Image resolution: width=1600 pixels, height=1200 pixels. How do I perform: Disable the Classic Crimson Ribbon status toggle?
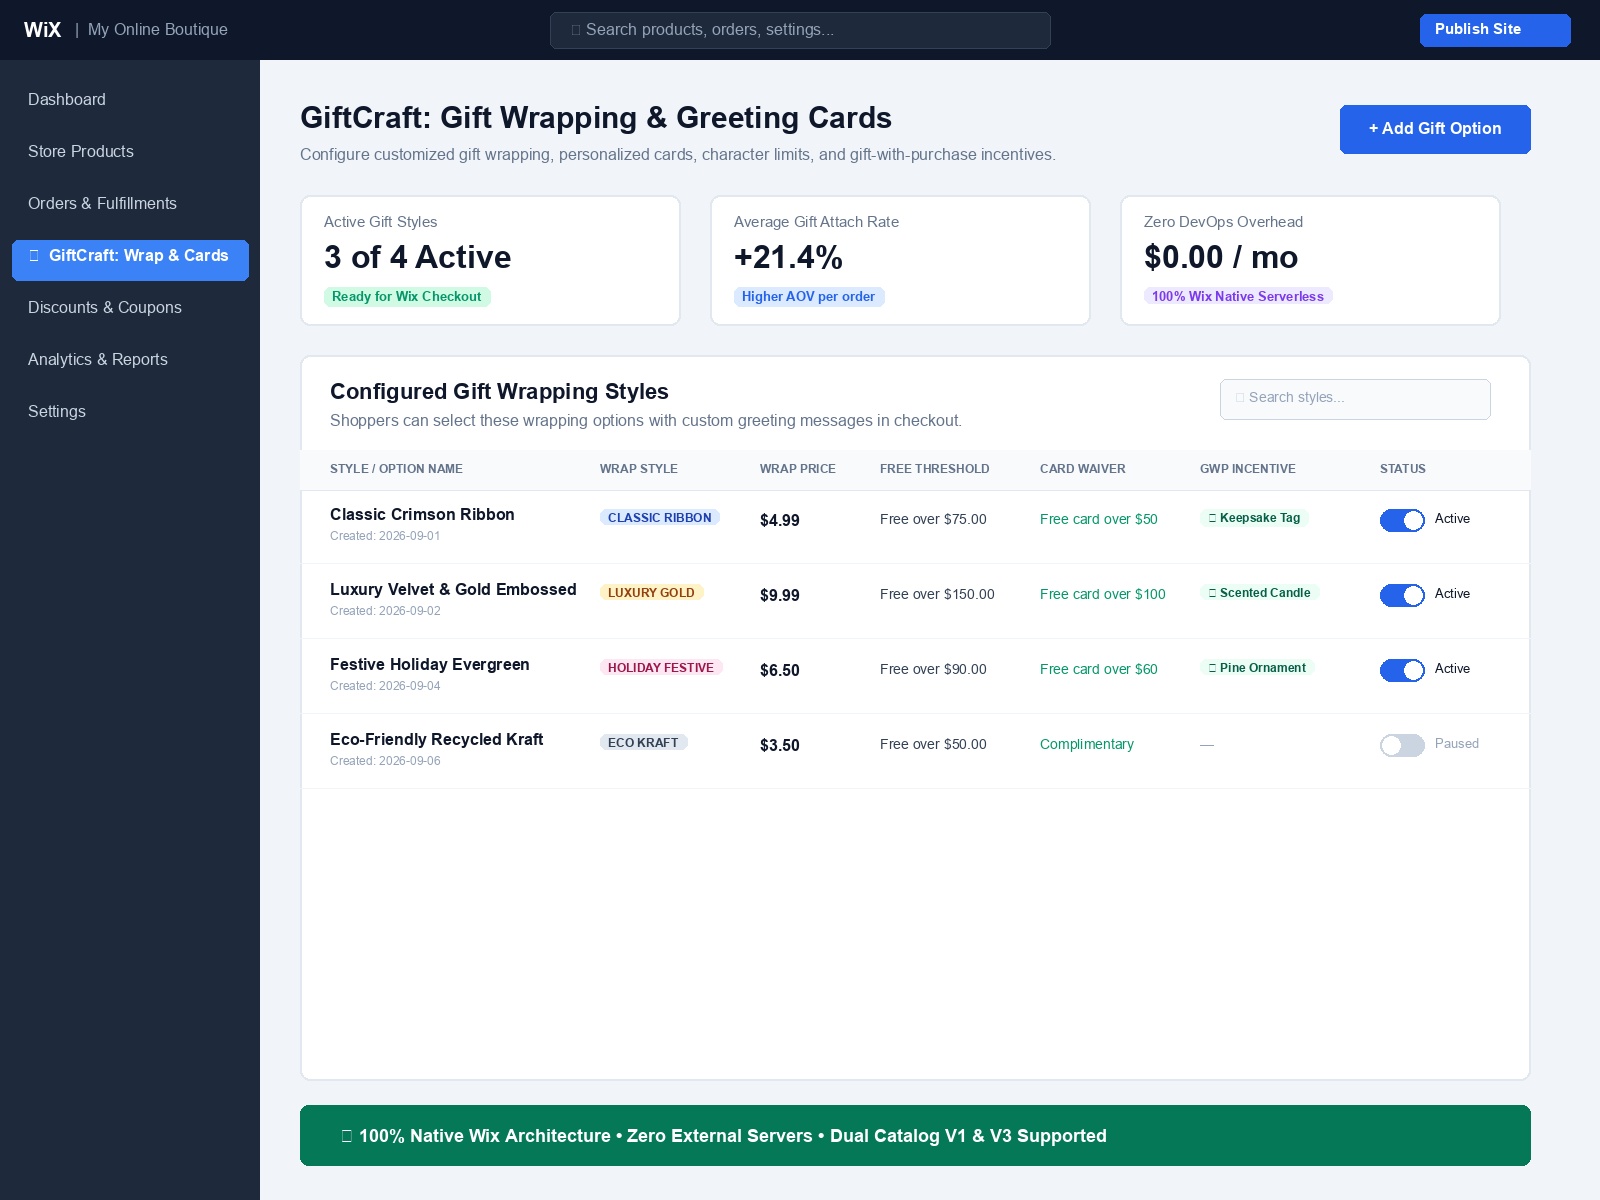click(x=1402, y=520)
